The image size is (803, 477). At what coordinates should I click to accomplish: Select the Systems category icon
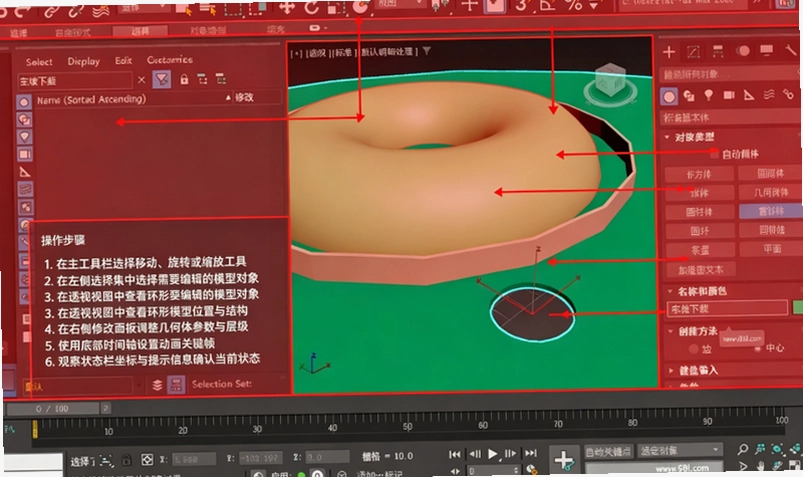tap(788, 94)
